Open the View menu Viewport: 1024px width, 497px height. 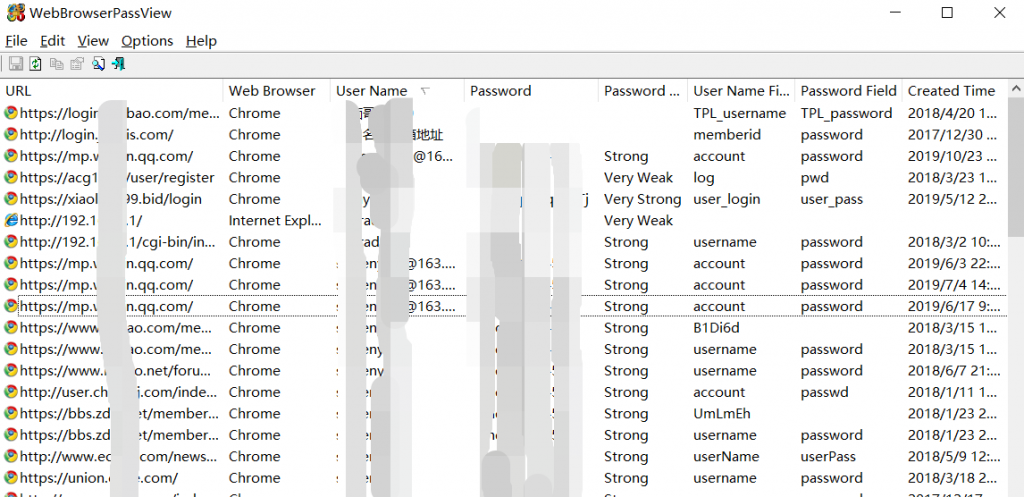(93, 41)
